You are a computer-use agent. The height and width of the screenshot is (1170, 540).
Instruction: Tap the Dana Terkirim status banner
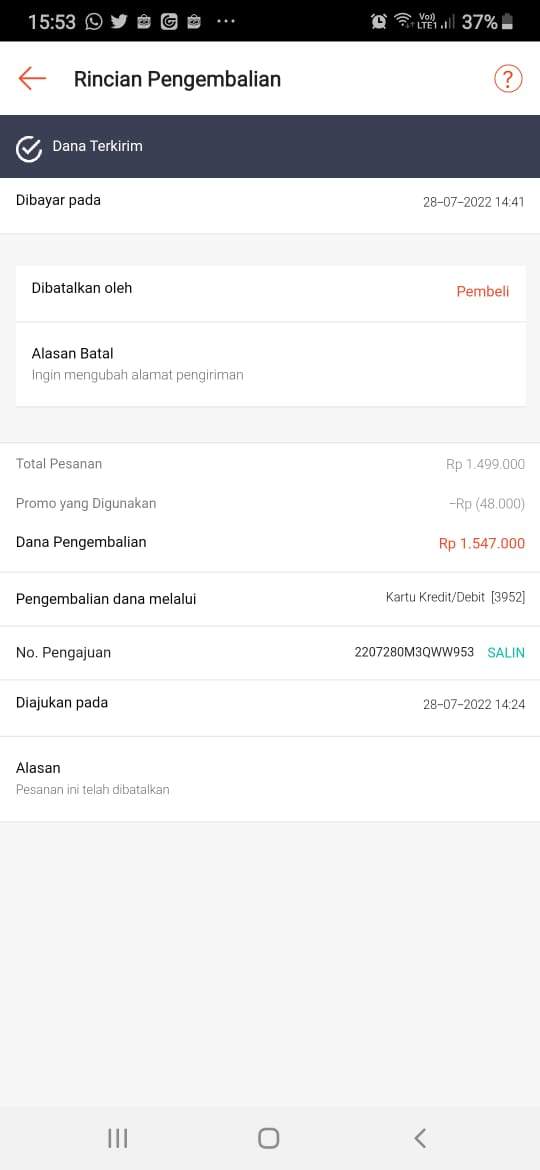[x=270, y=146]
